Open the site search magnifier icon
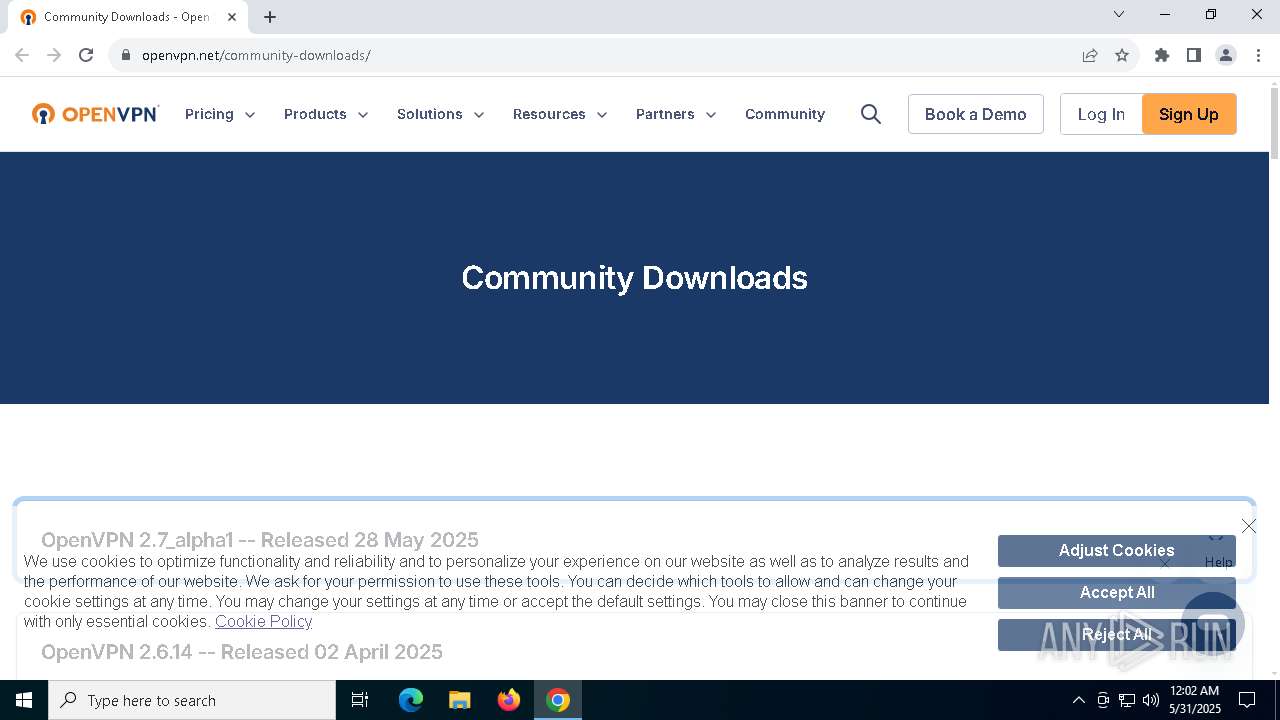 pos(871,114)
